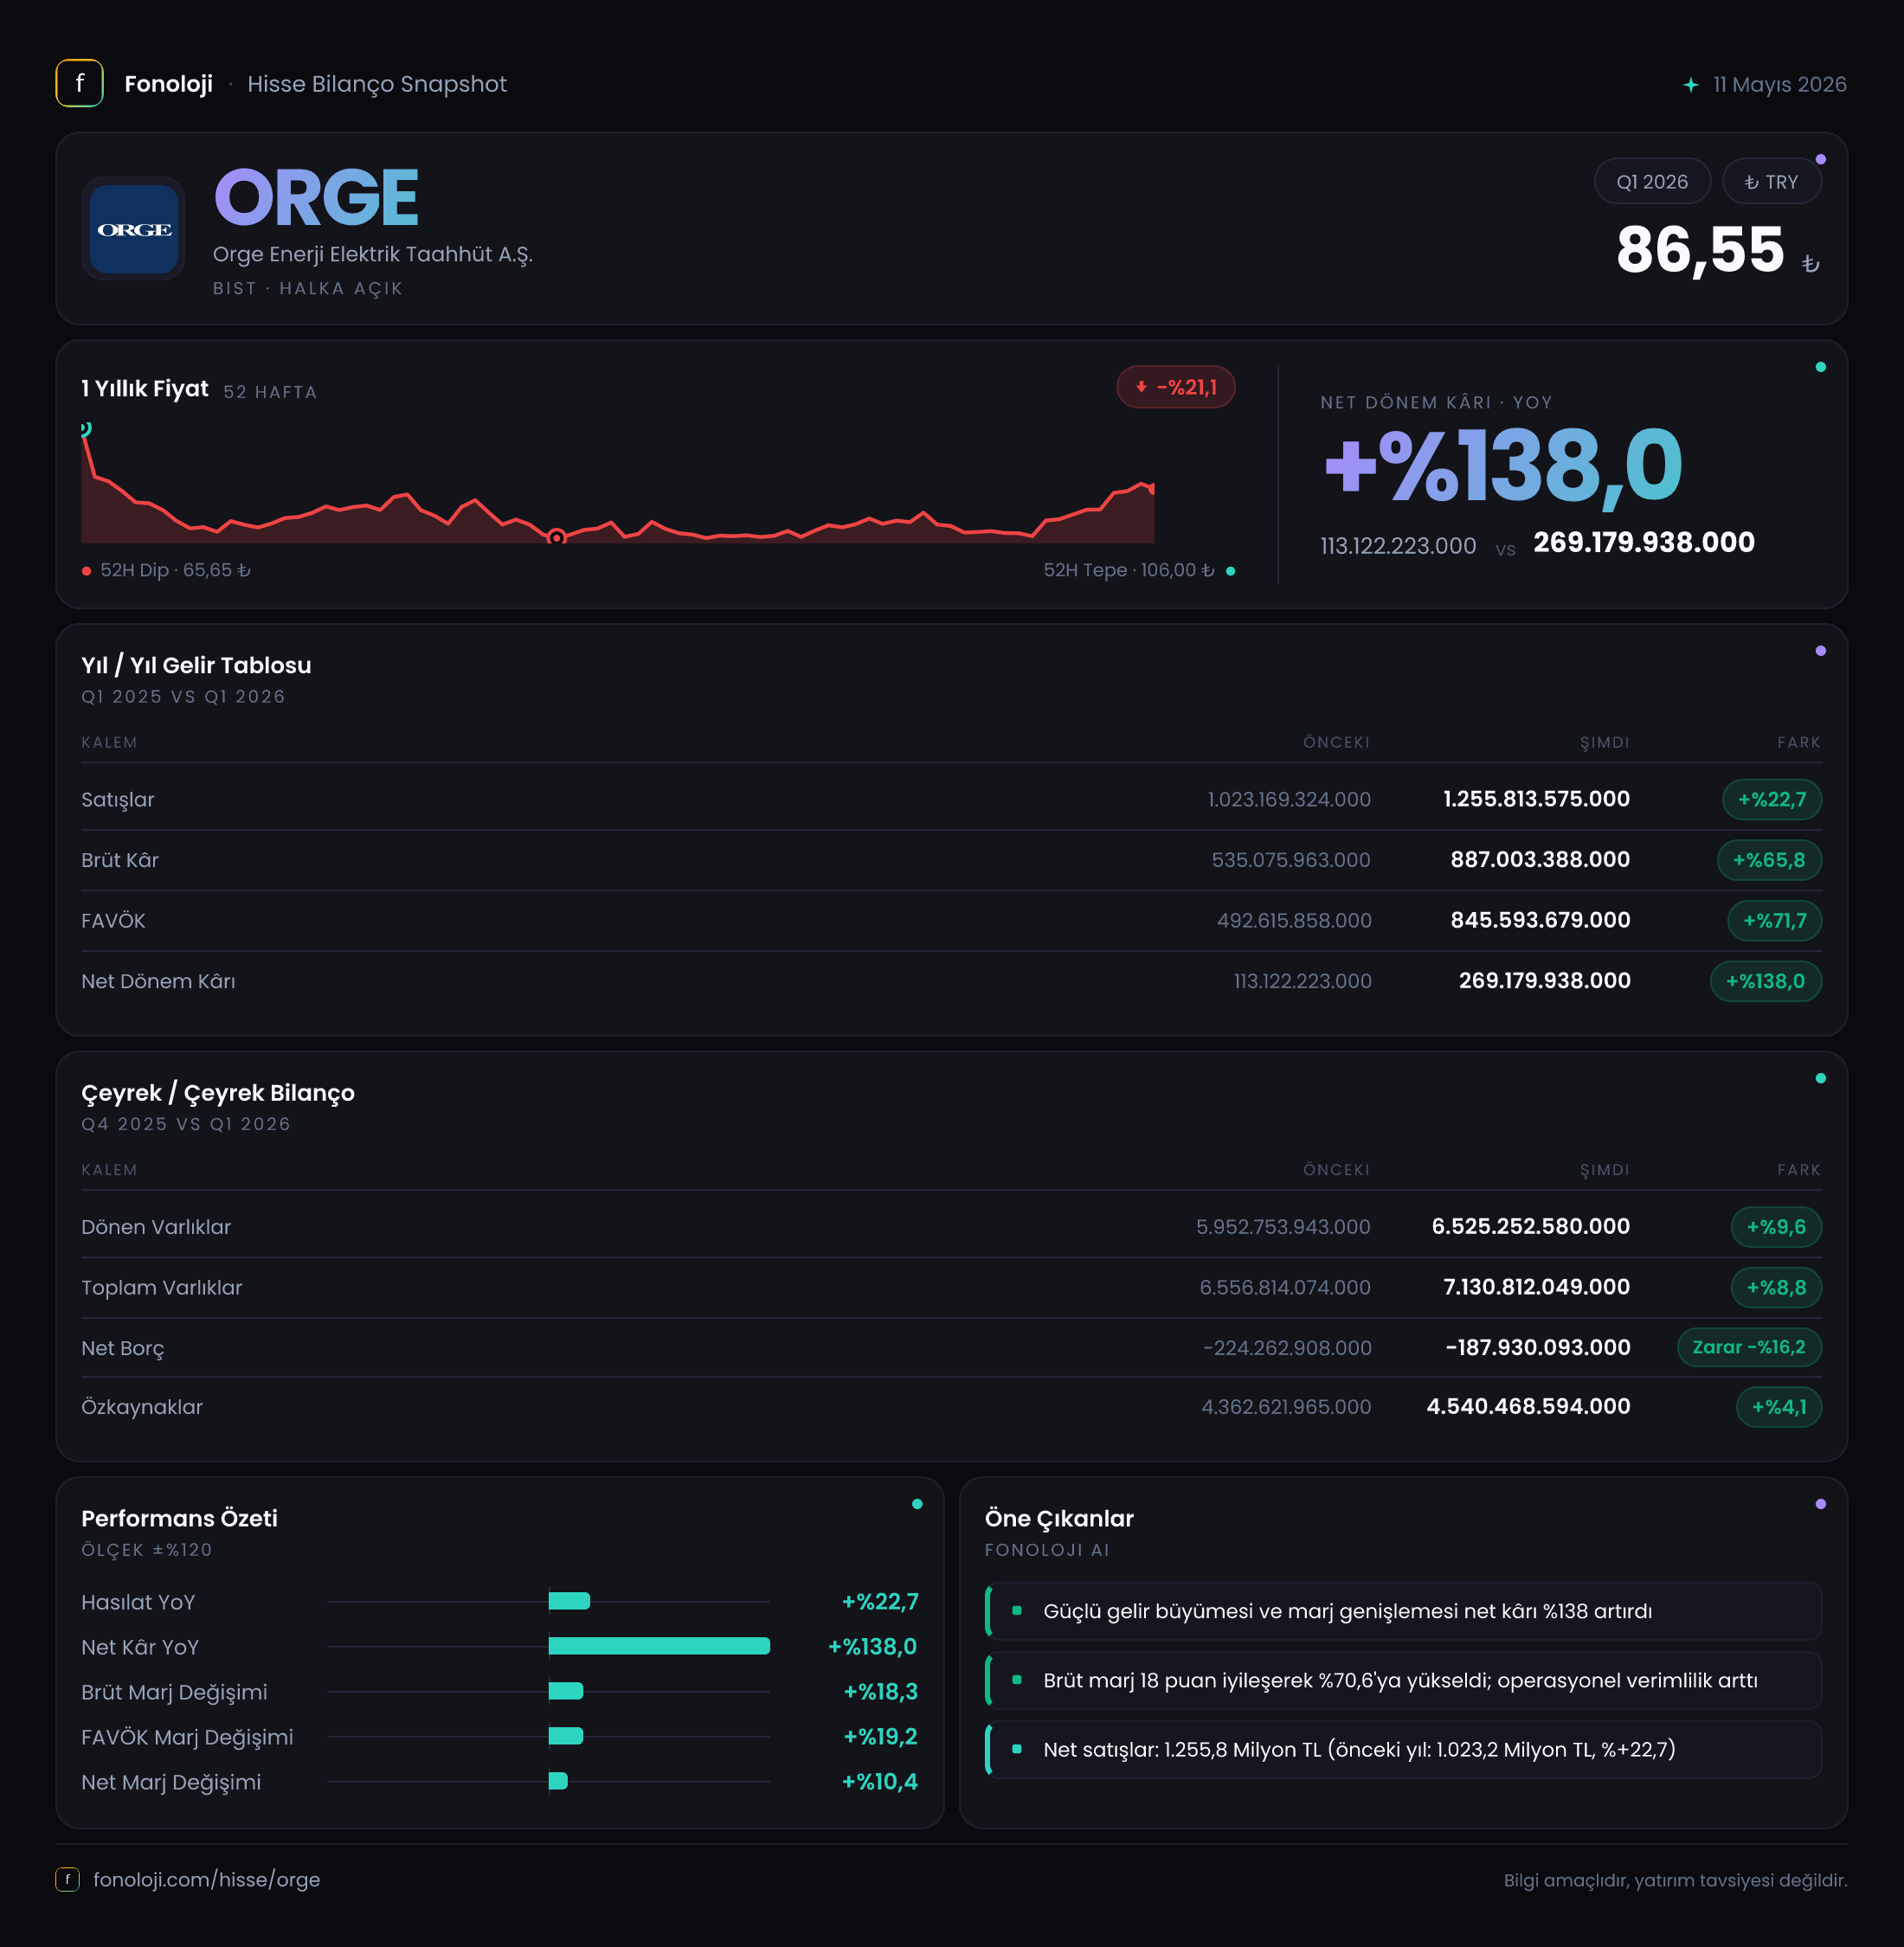Click the Dönen Varlıklar row's +%9,6 badge
1904x1947 pixels.
(1775, 1227)
